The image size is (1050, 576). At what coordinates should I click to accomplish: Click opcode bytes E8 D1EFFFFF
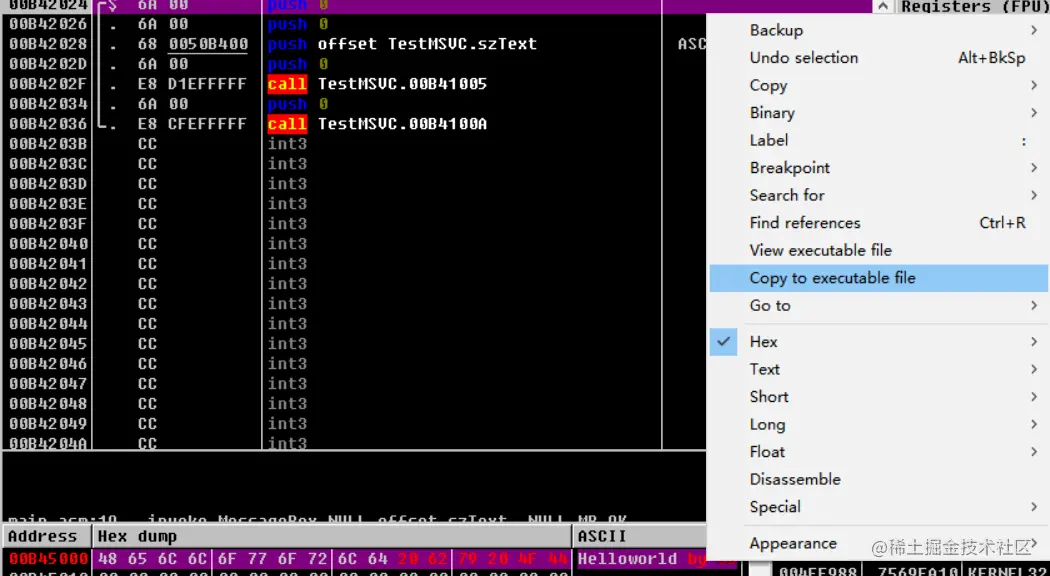pos(192,84)
